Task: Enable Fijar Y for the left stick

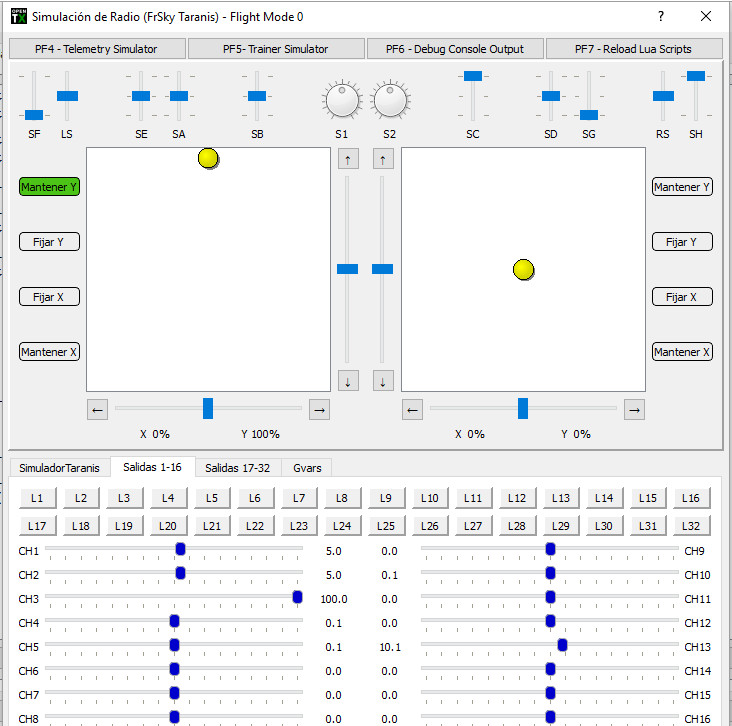Action: pyautogui.click(x=49, y=242)
